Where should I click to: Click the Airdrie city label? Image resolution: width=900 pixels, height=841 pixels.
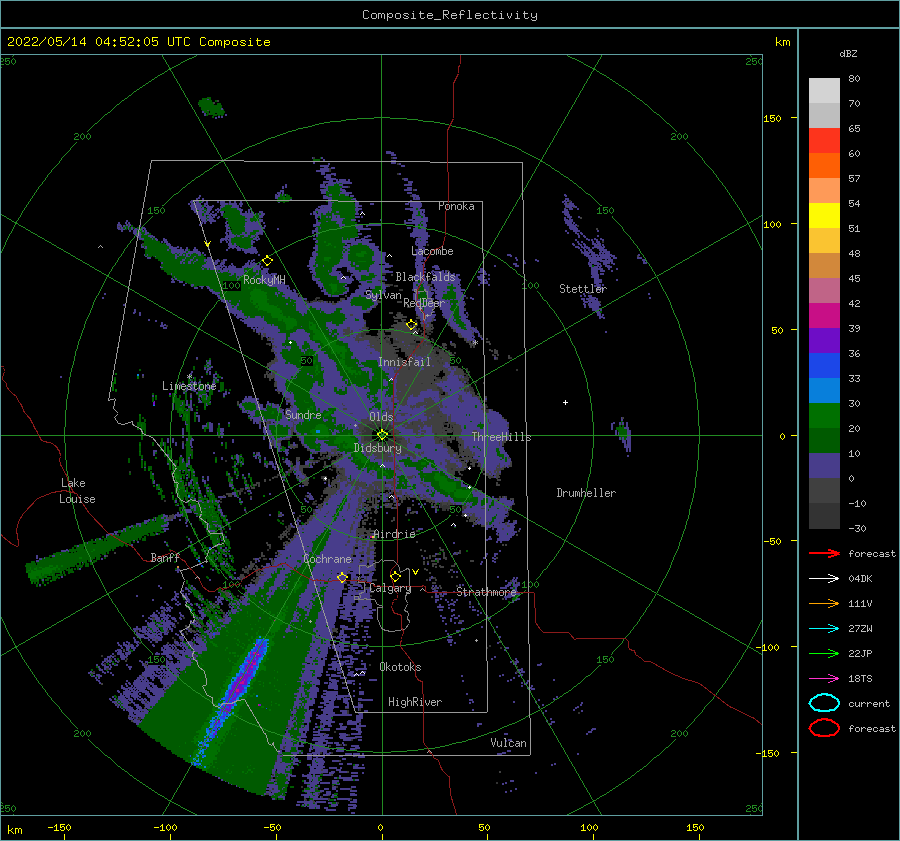coord(394,534)
